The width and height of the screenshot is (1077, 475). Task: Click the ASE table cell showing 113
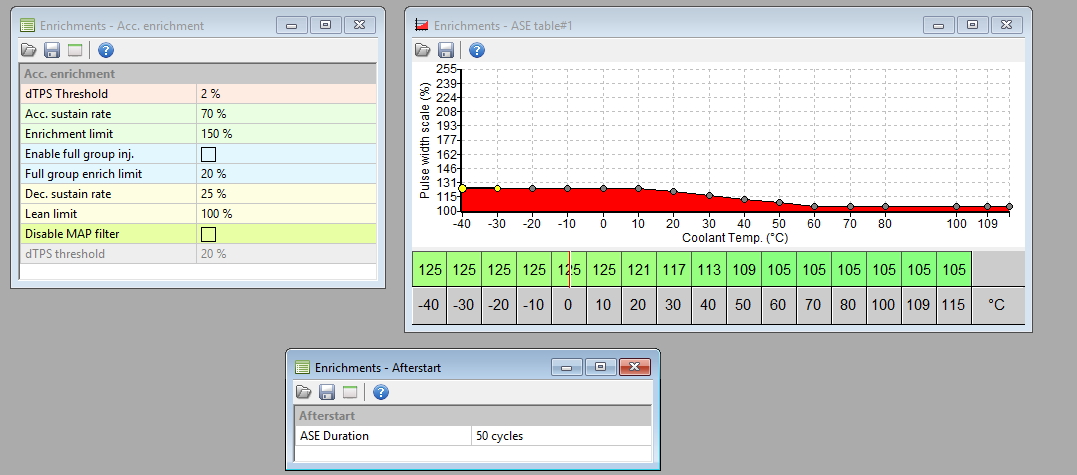pyautogui.click(x=708, y=269)
